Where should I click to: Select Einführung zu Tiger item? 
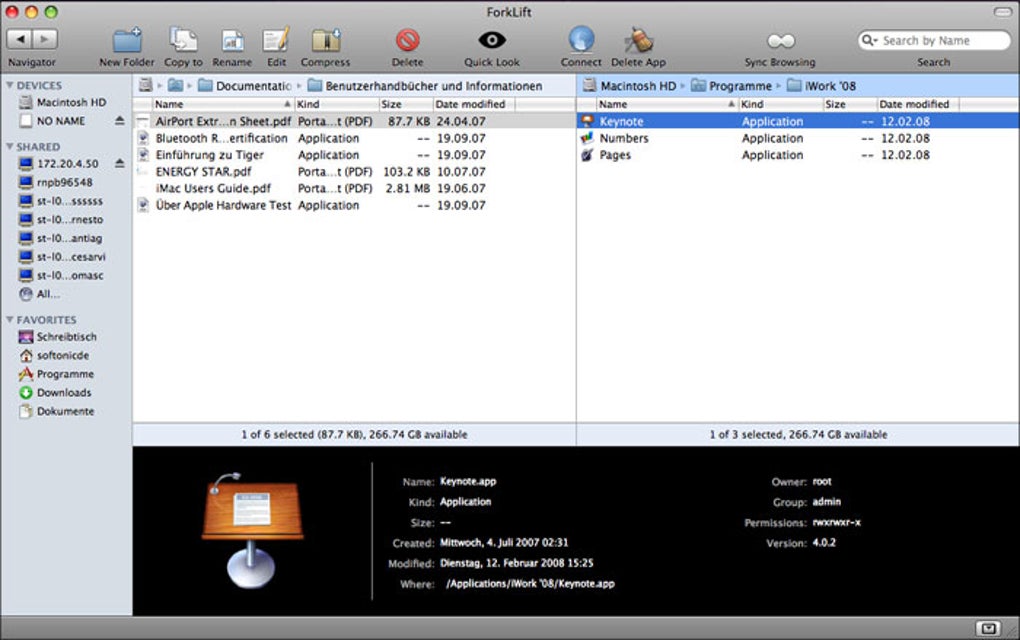point(354,155)
